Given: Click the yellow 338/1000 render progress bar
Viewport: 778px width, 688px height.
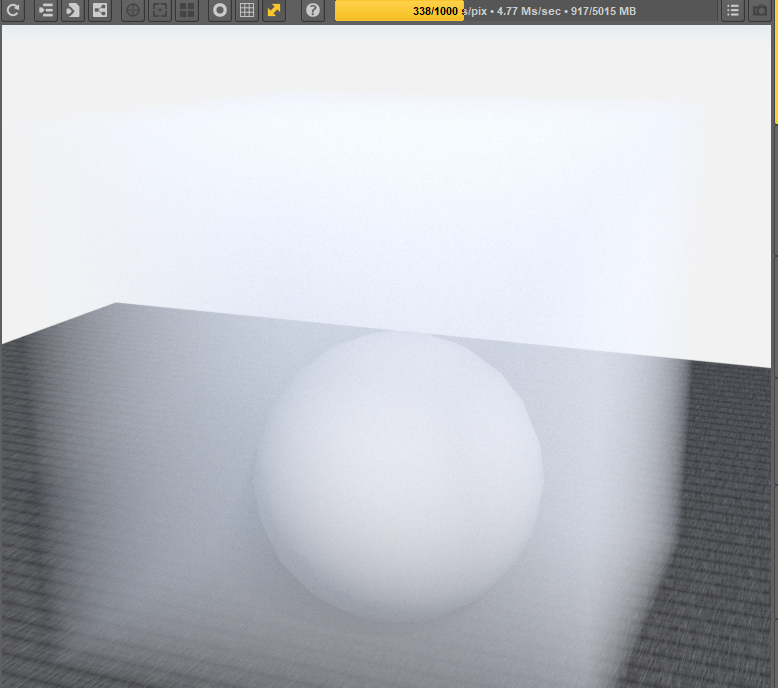Looking at the screenshot, I should (399, 11).
